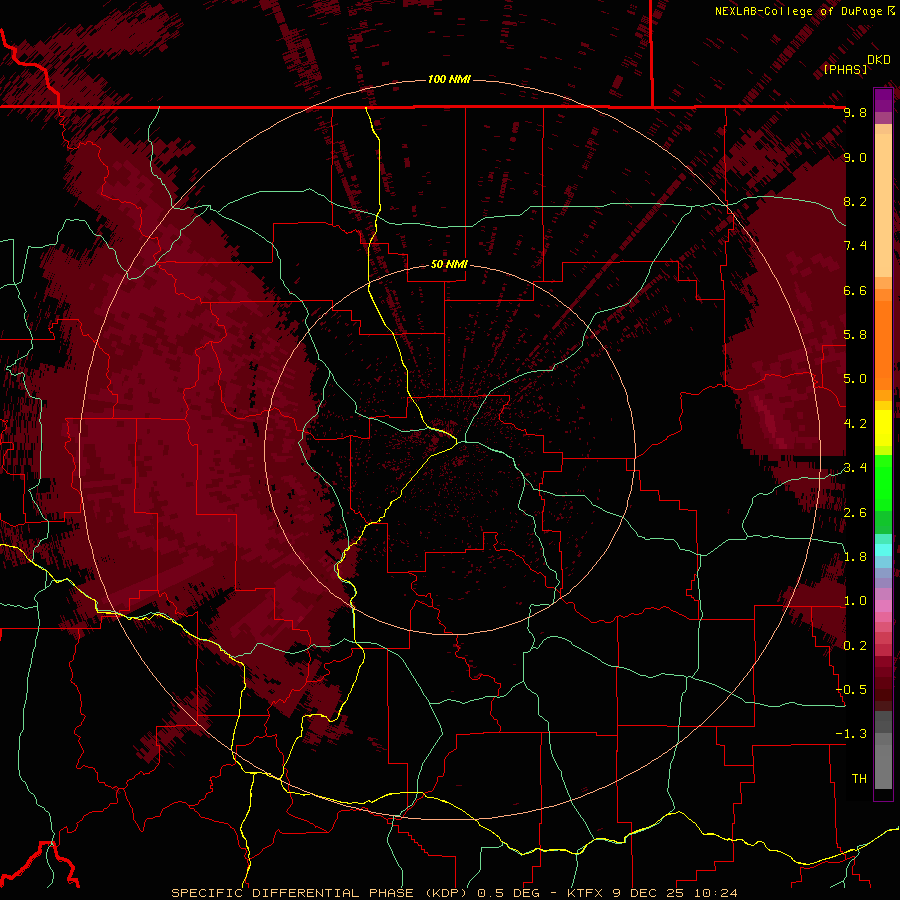Viewport: 900px width, 900px height.
Task: Click the 1.0 value on color scale
Action: pos(855,601)
